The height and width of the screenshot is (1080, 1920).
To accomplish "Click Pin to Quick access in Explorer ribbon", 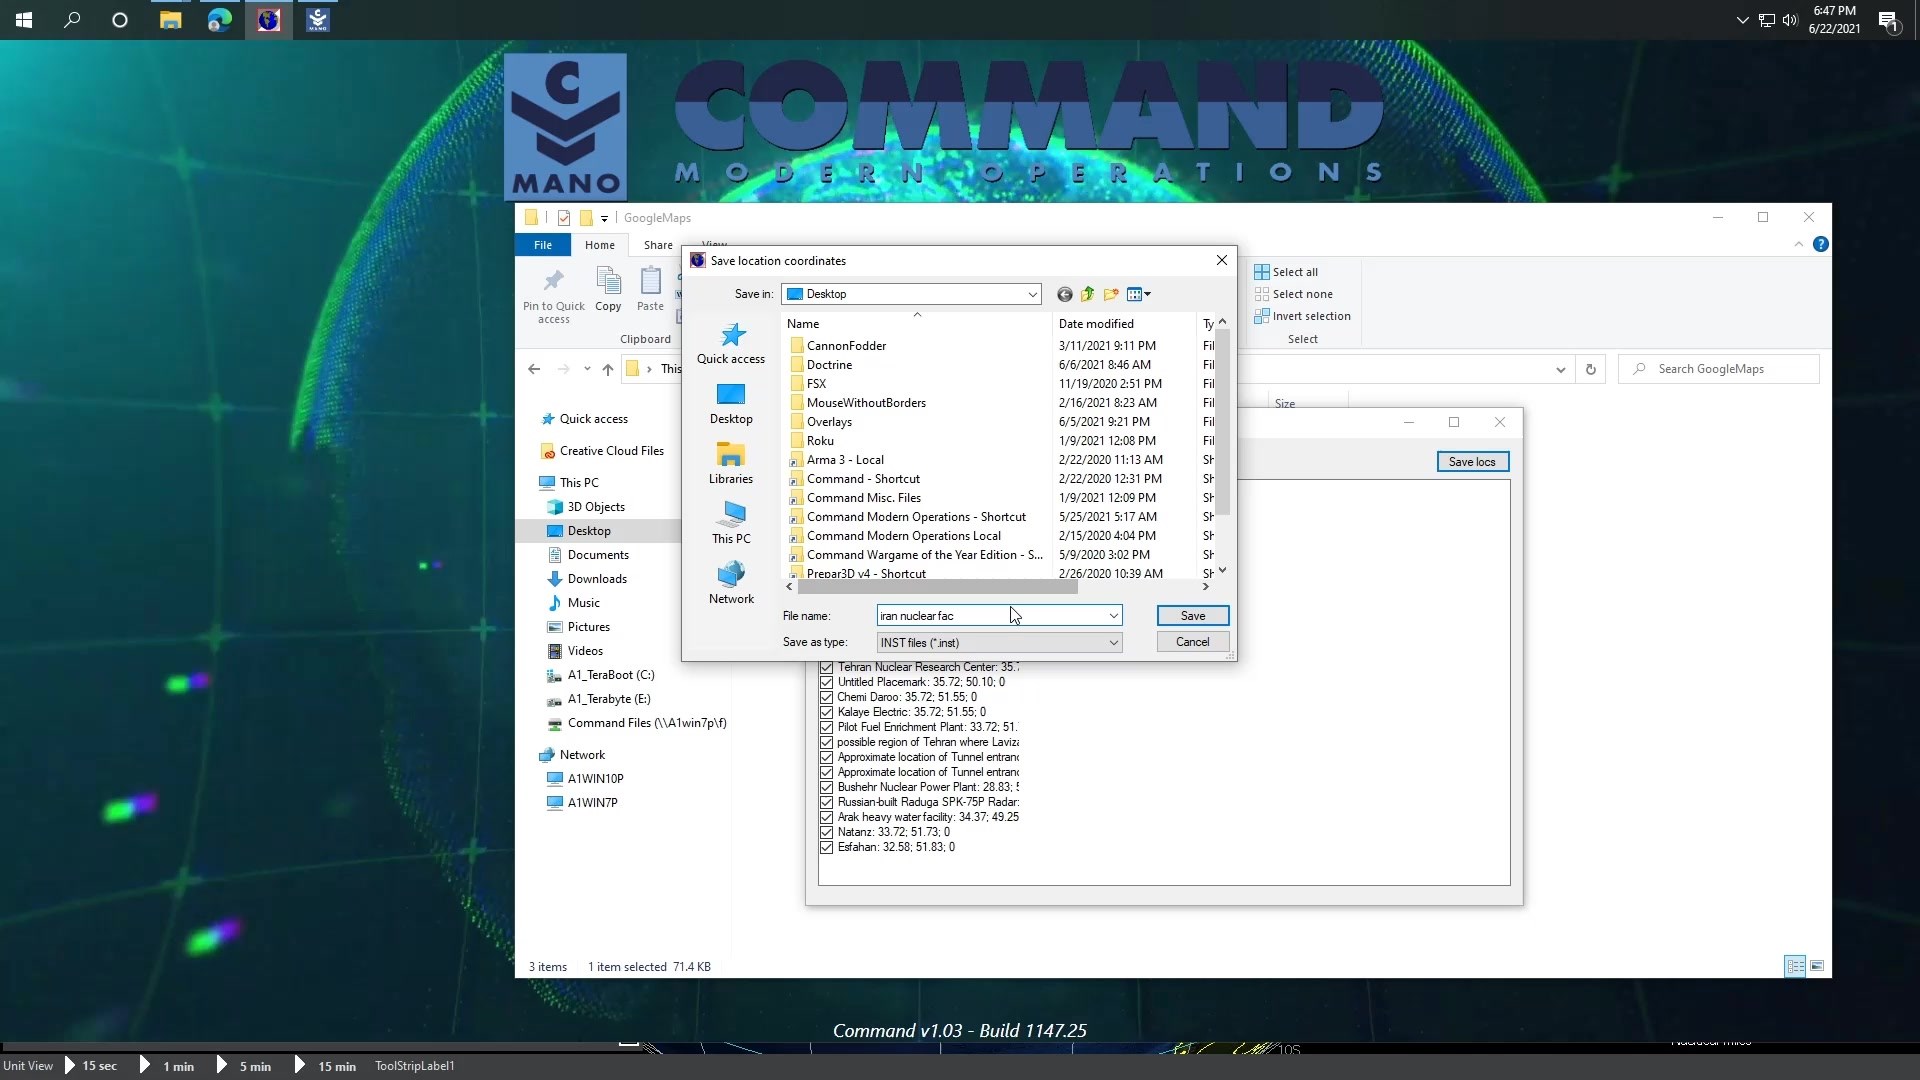I will pyautogui.click(x=554, y=296).
